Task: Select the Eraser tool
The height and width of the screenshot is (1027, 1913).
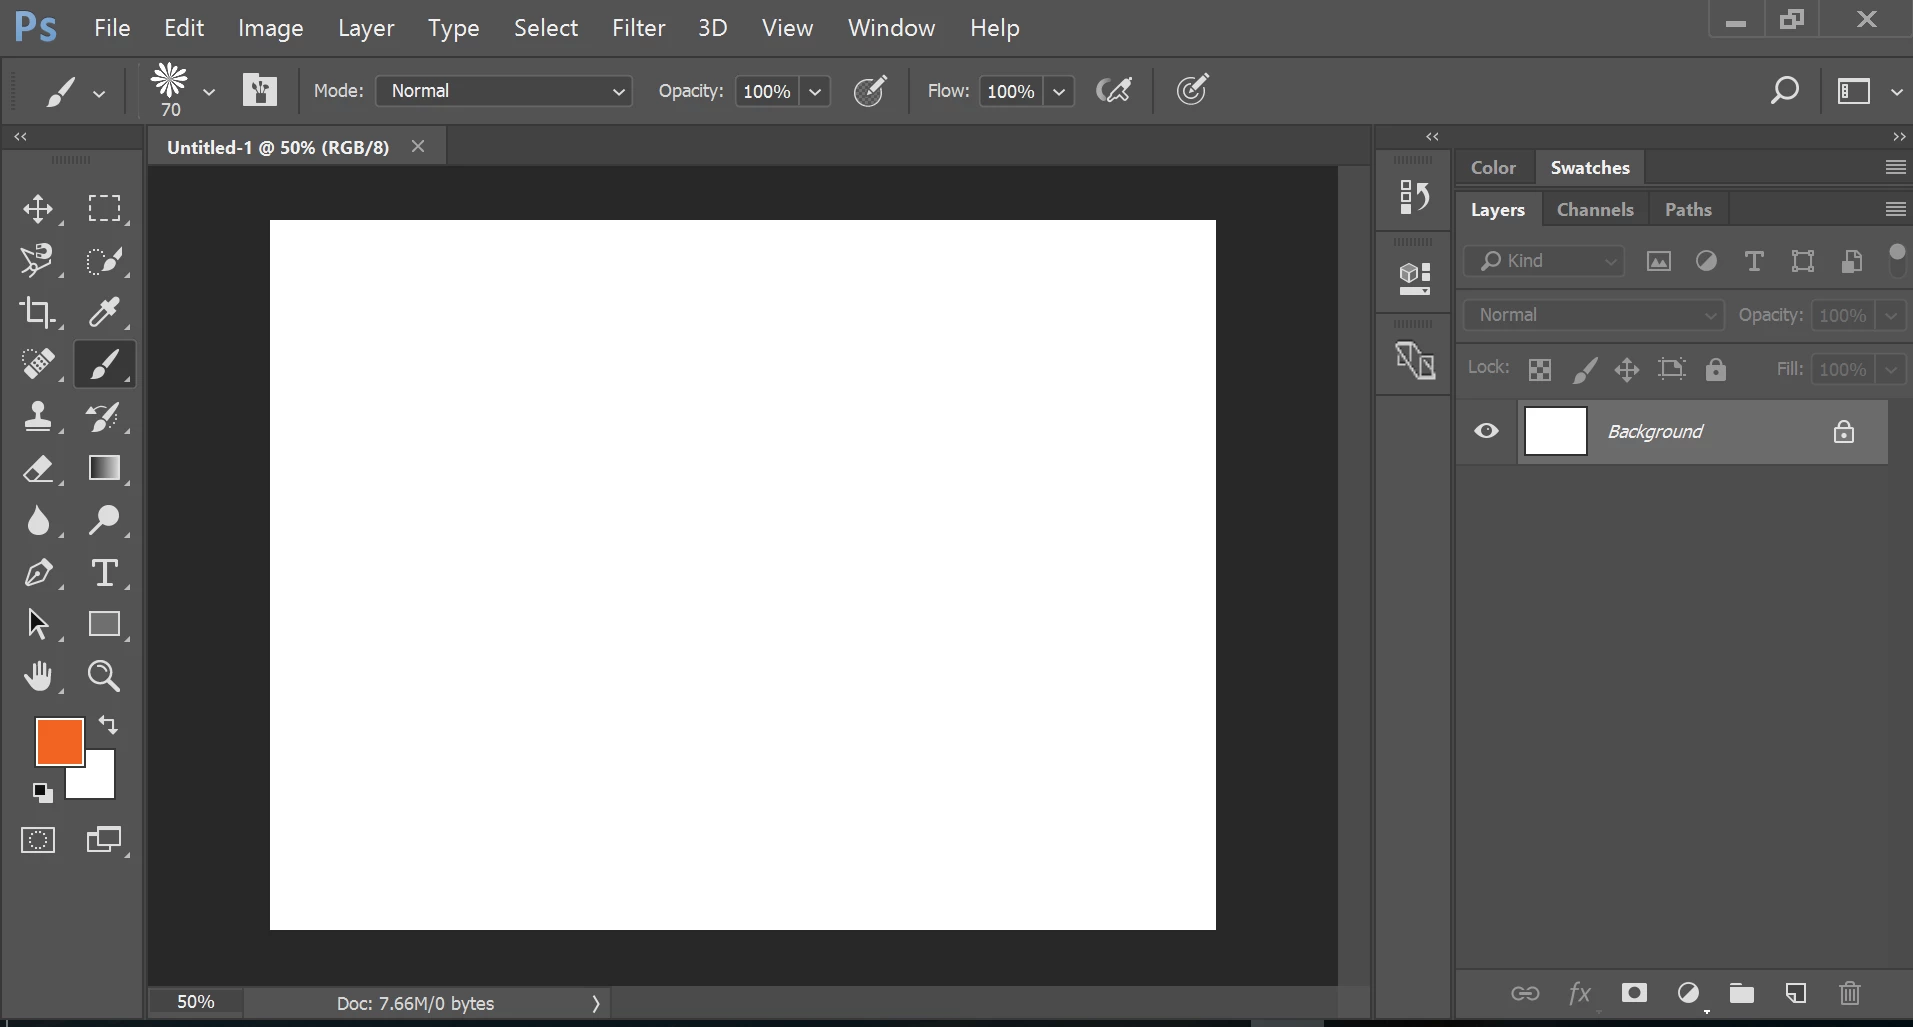Action: click(x=38, y=468)
